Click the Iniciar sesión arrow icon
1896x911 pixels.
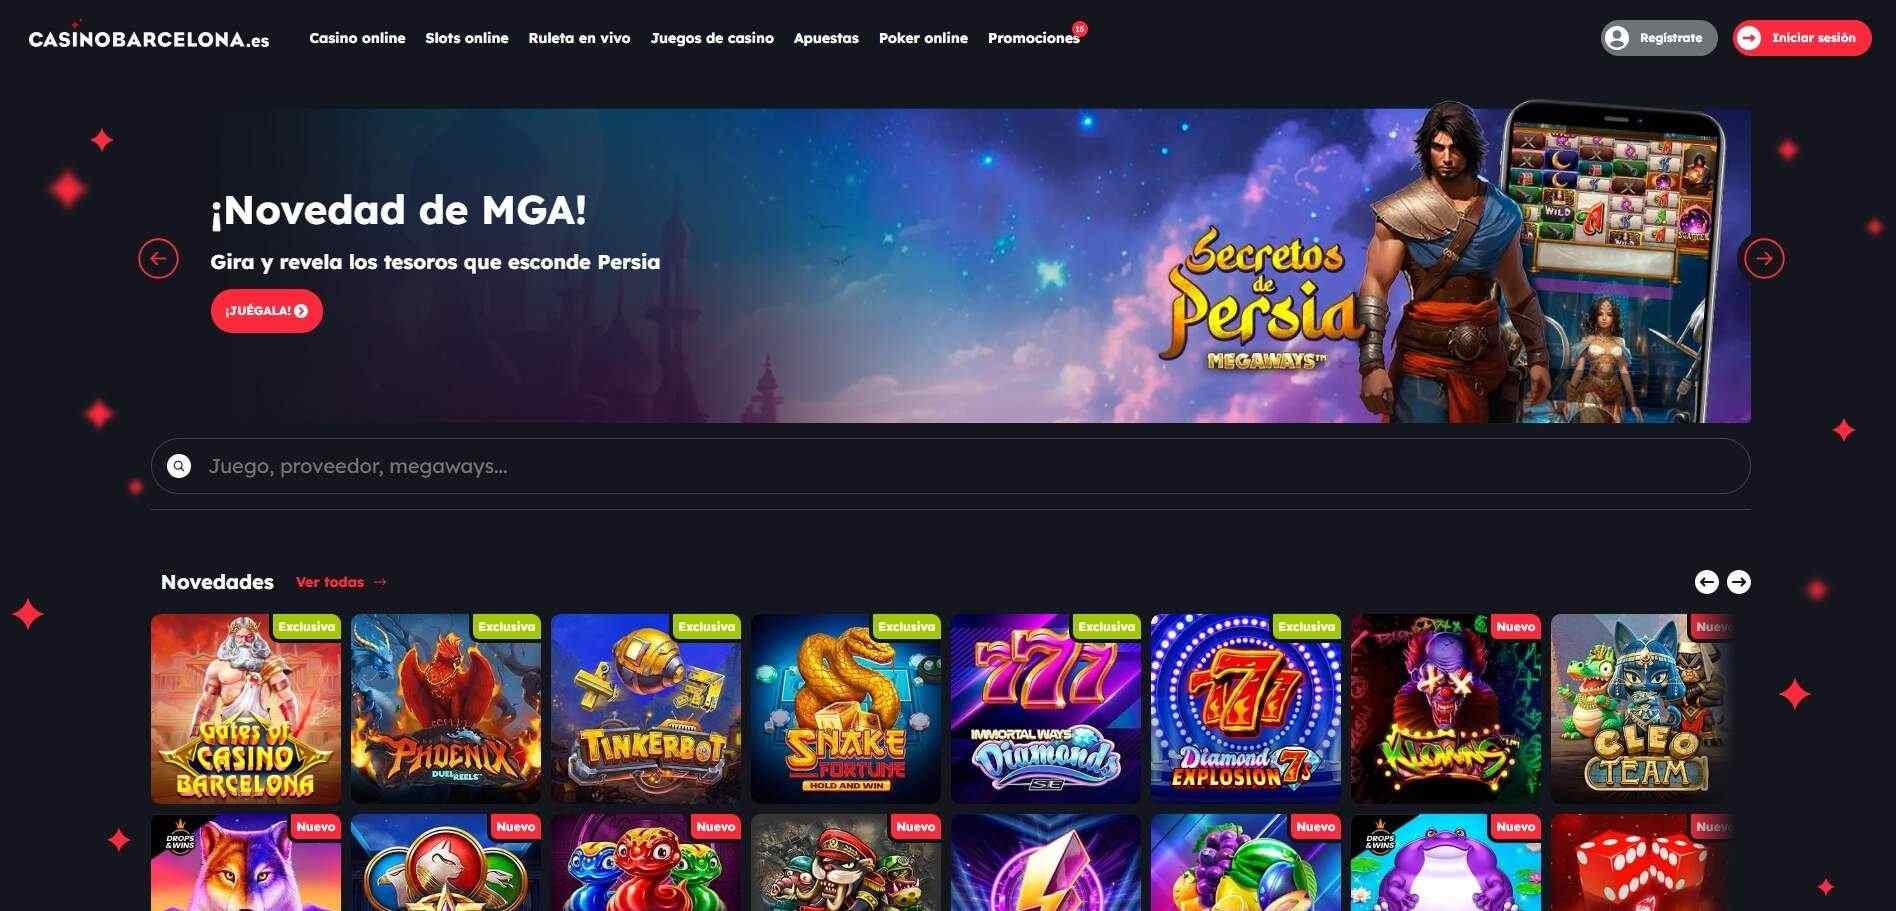(x=1749, y=38)
